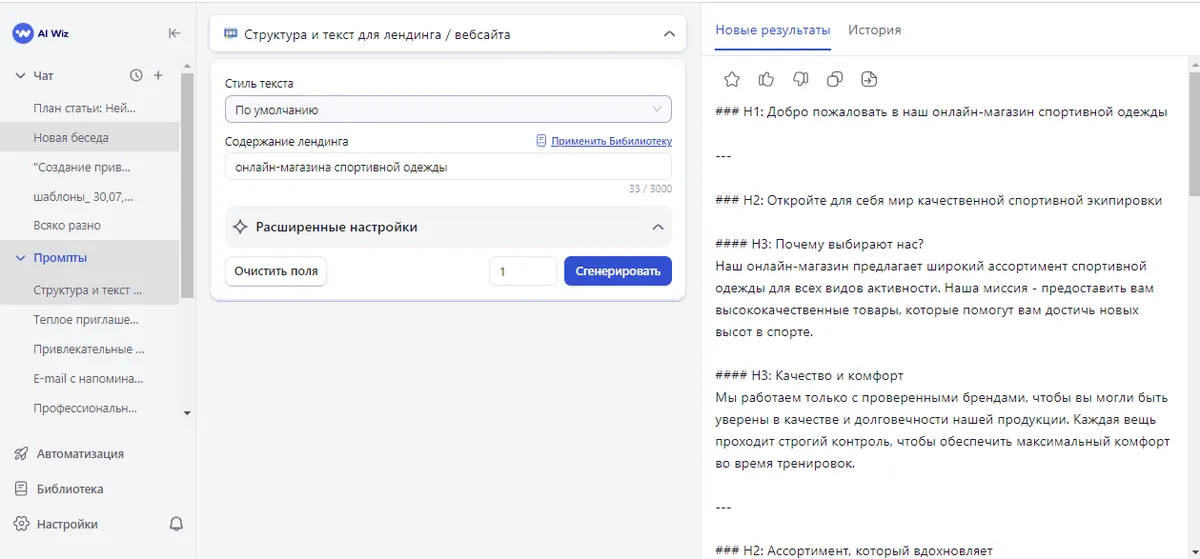The image size is (1200, 559).
Task: Collapse the sidebar with the arrow icon
Action: coord(174,33)
